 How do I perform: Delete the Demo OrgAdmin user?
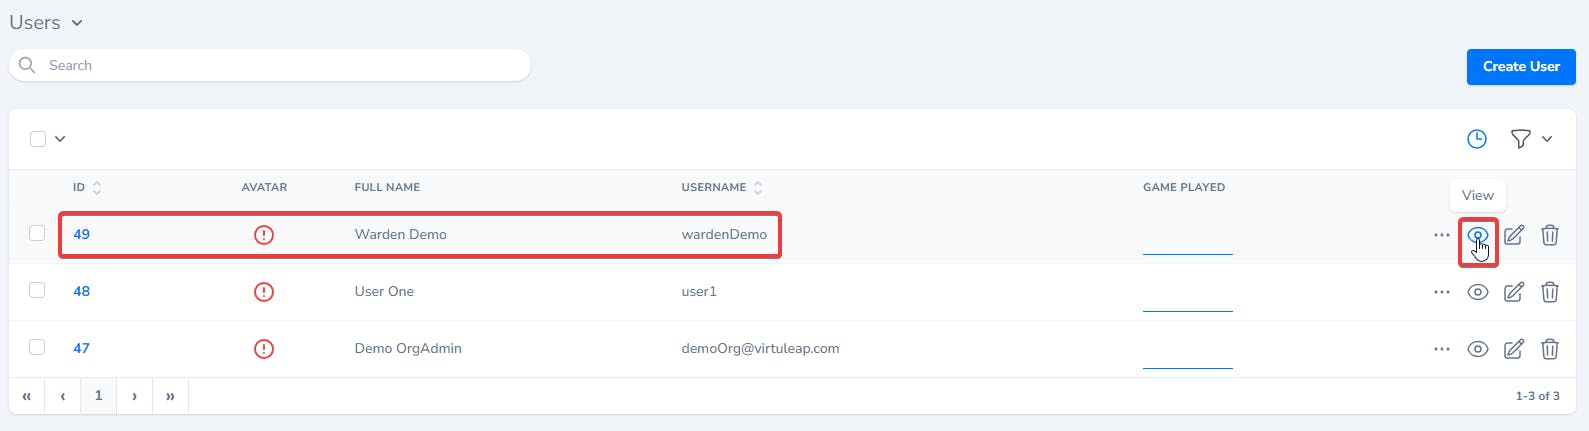1549,349
